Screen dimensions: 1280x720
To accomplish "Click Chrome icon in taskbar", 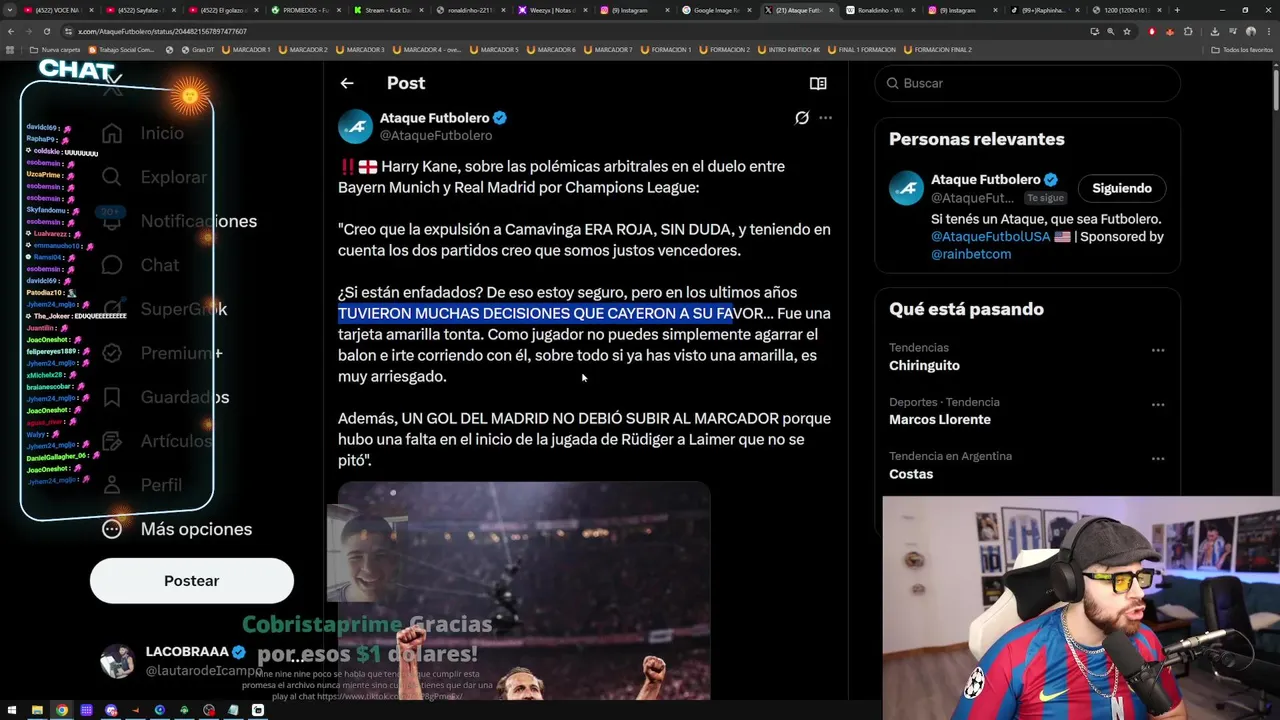I will [x=62, y=710].
